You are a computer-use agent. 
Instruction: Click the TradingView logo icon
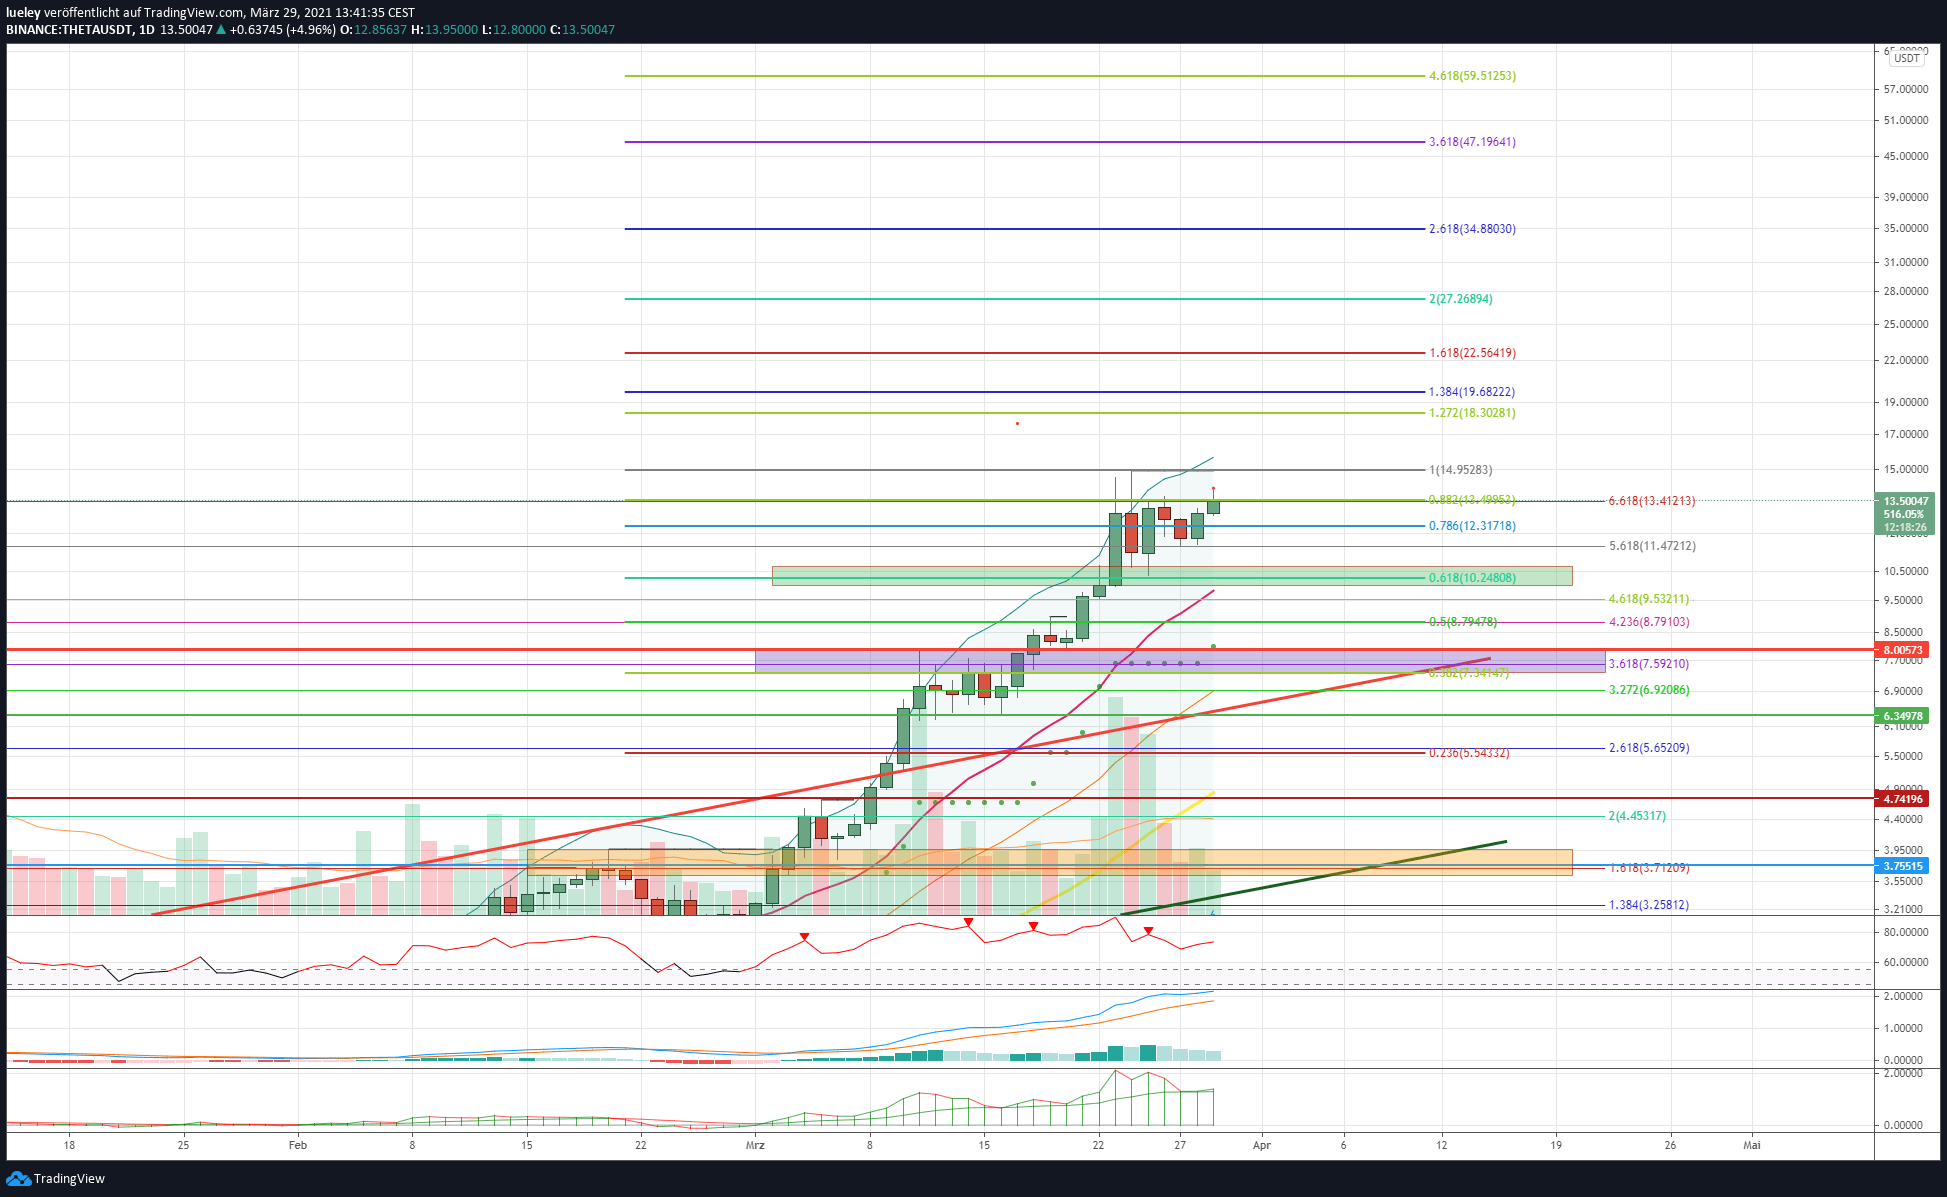coord(18,1178)
